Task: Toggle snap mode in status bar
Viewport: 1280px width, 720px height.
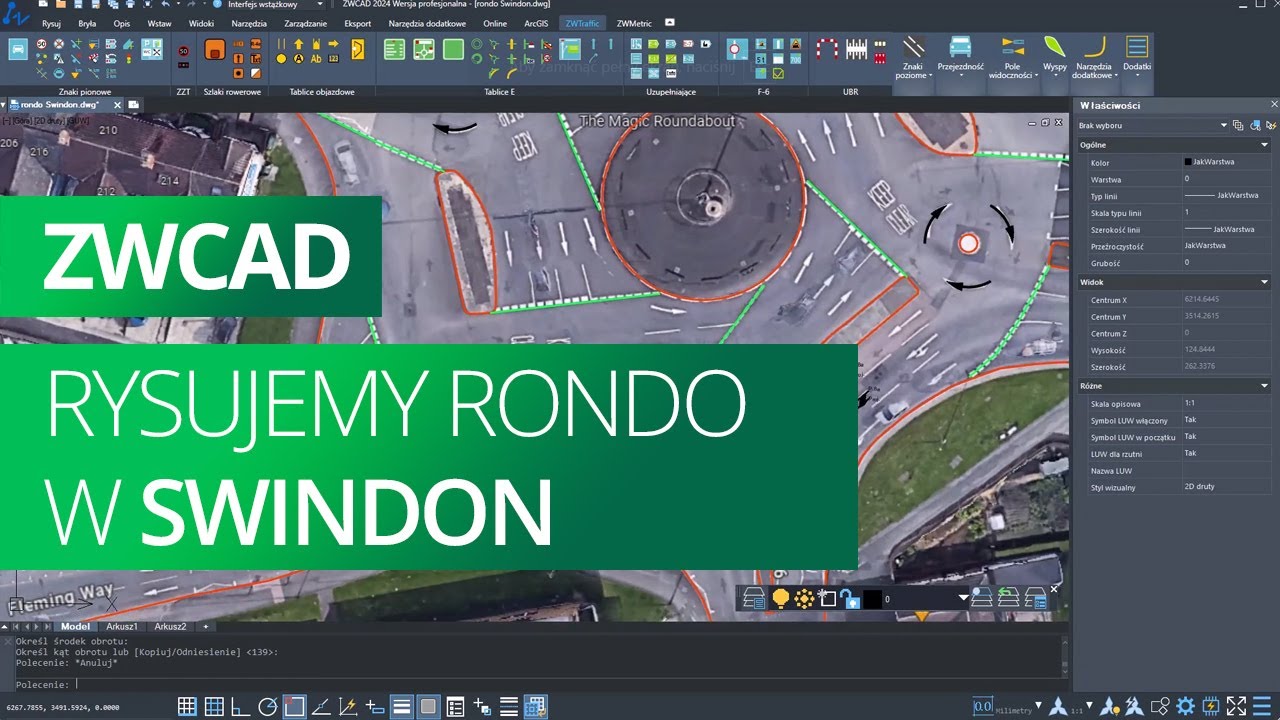Action: coord(186,706)
